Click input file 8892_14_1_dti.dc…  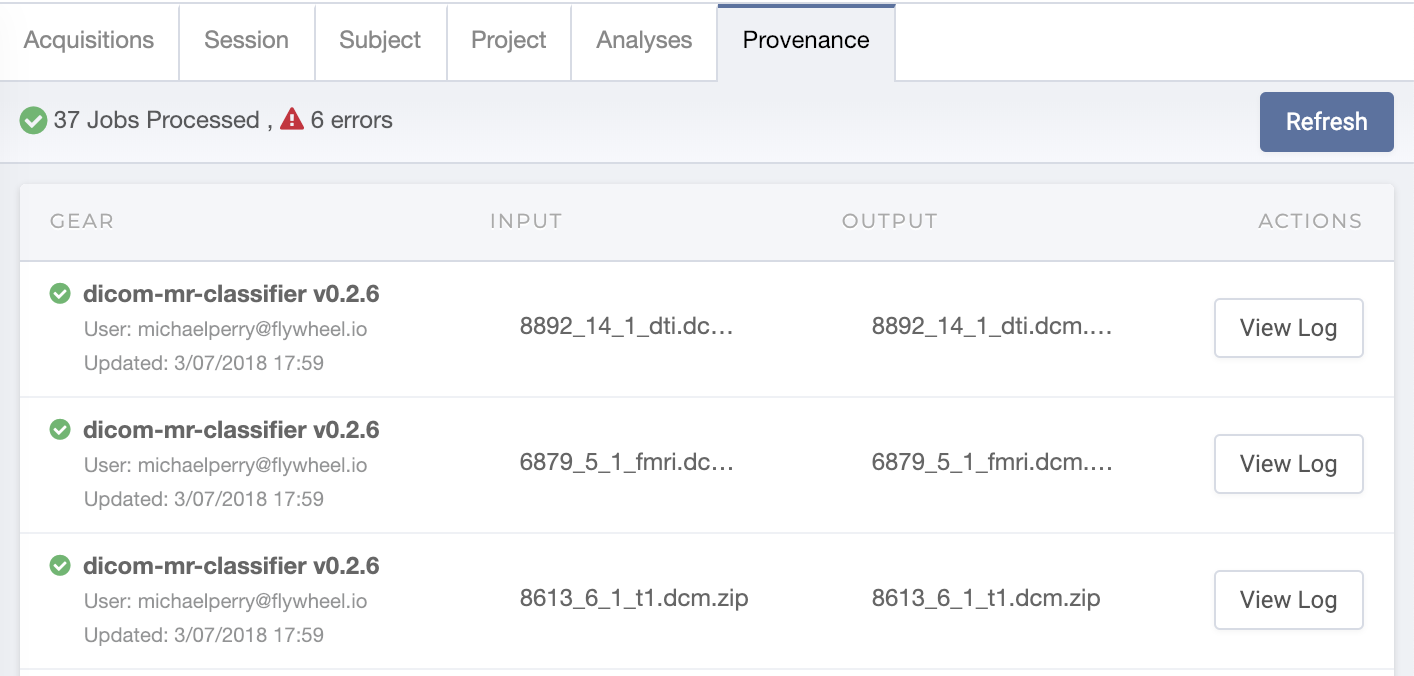point(627,327)
